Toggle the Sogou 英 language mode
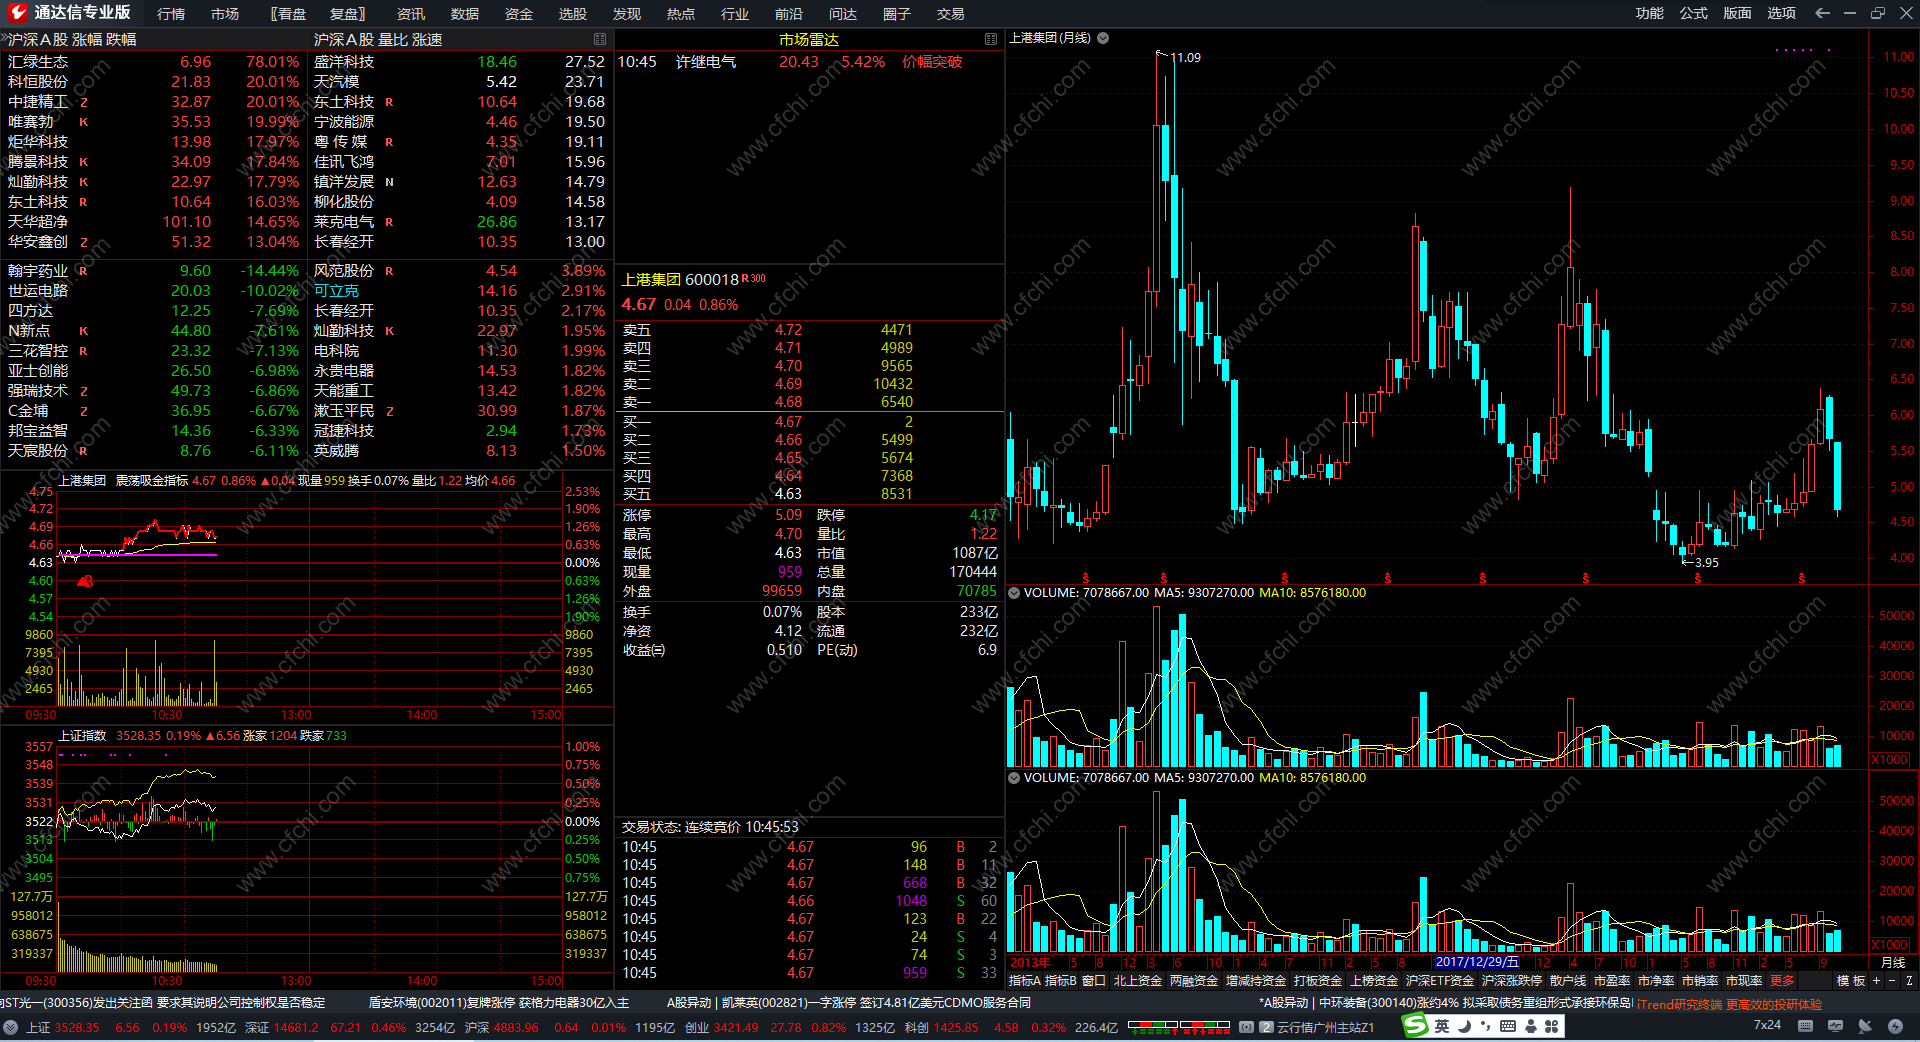This screenshot has height=1042, width=1920. point(1442,1026)
